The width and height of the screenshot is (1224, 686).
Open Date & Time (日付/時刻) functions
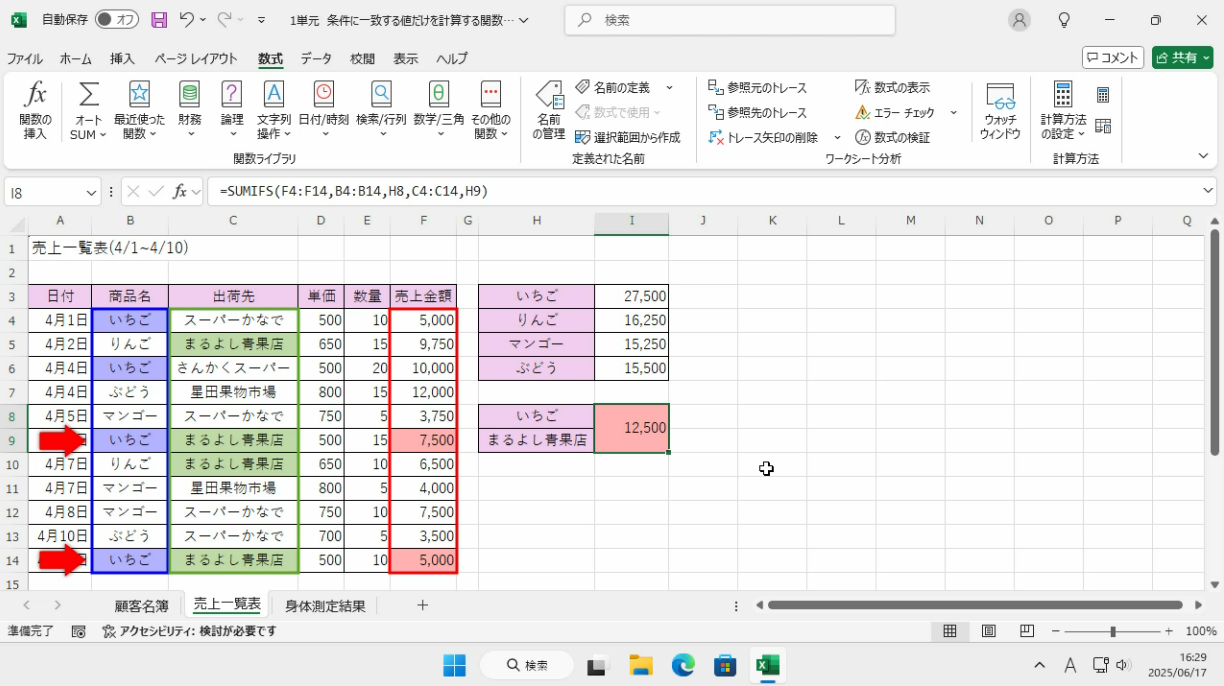tap(323, 111)
